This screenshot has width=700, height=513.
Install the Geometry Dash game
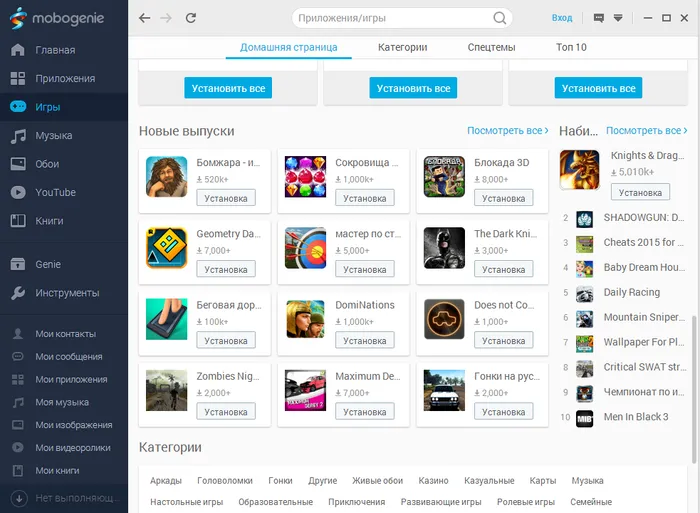226,269
